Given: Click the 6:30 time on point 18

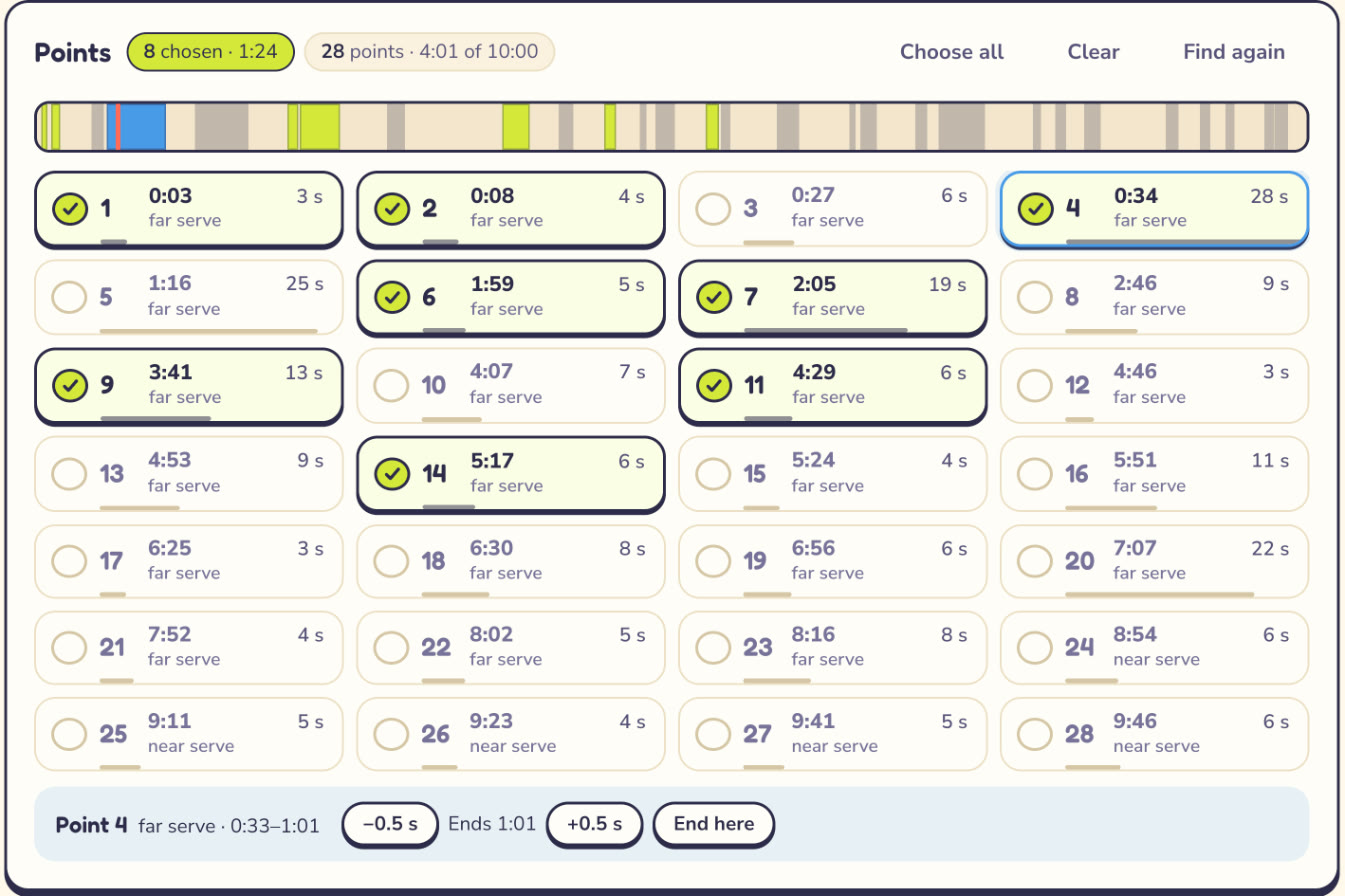Looking at the screenshot, I should tap(492, 549).
